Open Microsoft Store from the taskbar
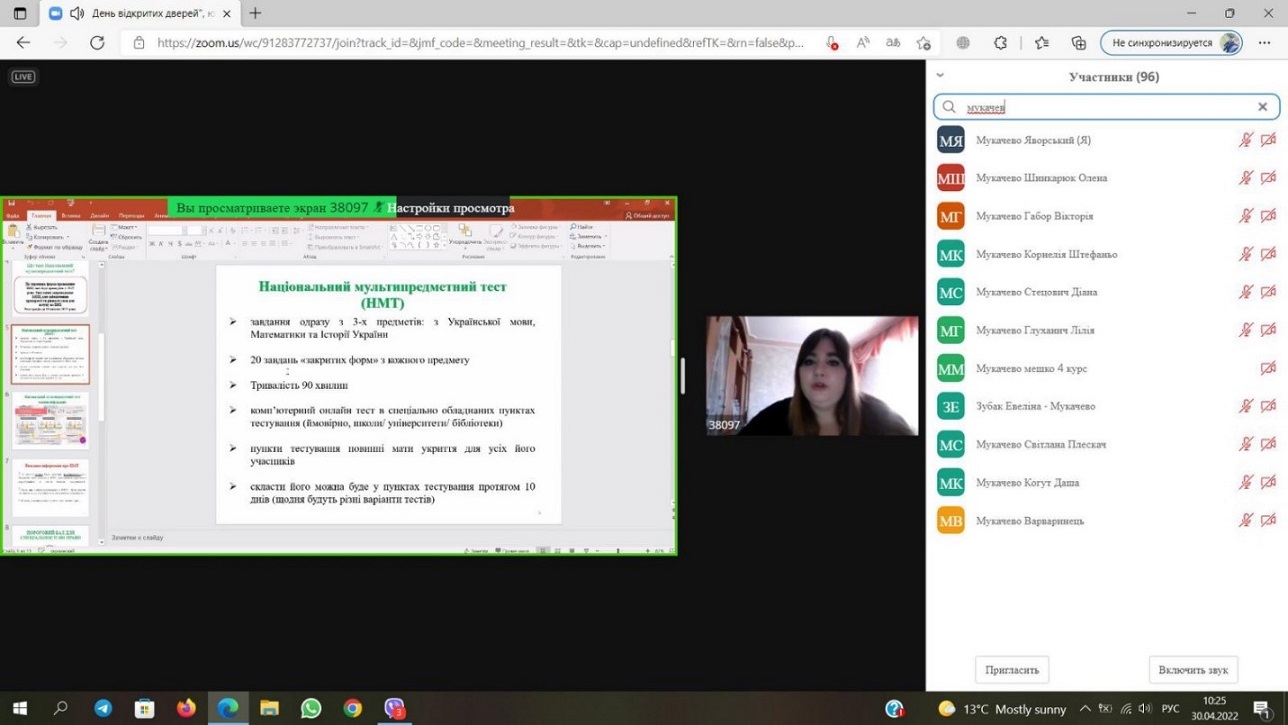Image resolution: width=1288 pixels, height=725 pixels. tap(145, 709)
